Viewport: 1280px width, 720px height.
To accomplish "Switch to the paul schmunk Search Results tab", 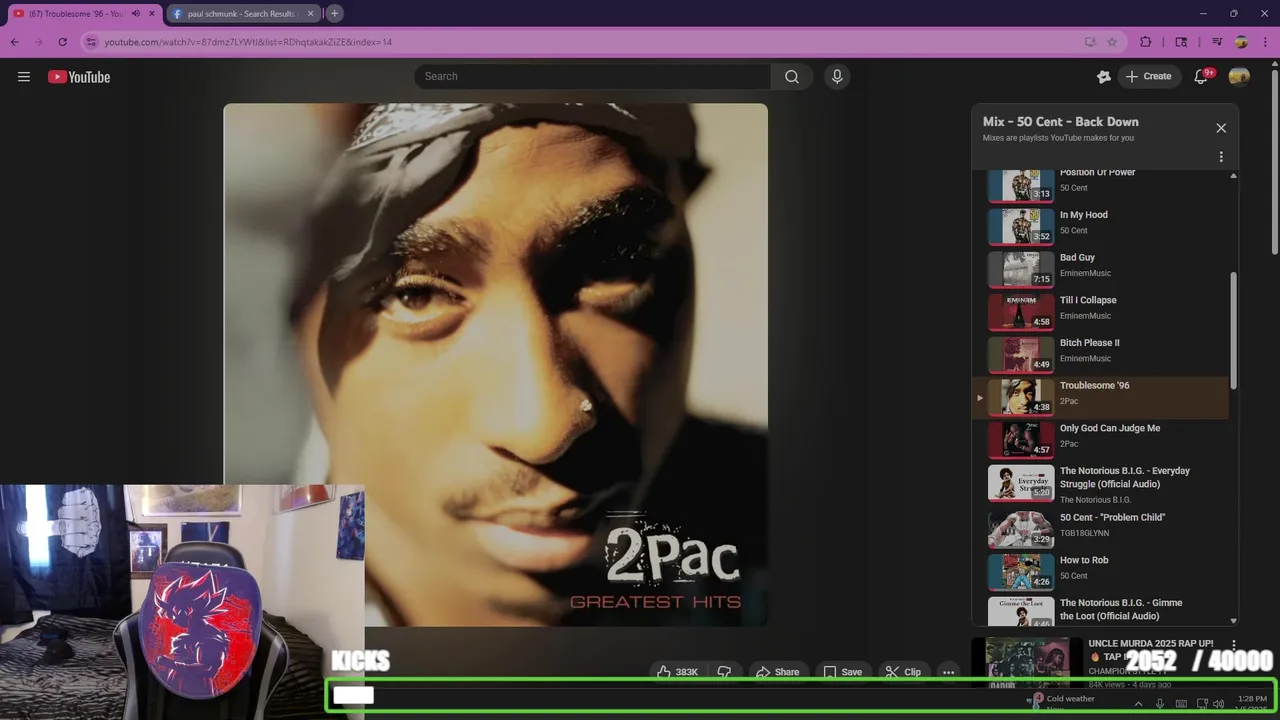I will (241, 14).
